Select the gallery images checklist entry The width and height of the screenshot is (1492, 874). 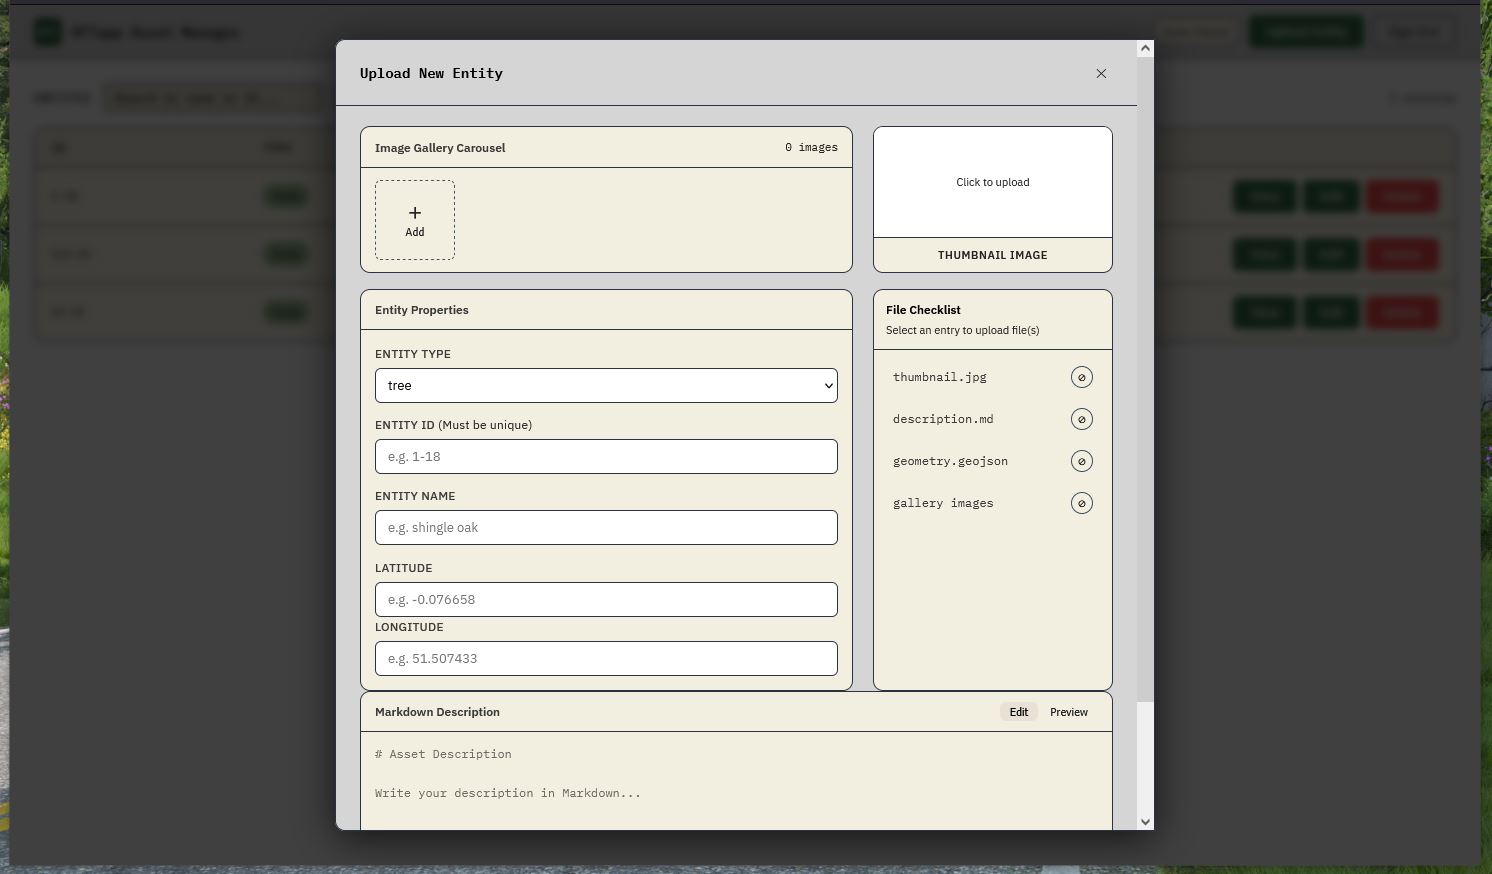tap(943, 503)
